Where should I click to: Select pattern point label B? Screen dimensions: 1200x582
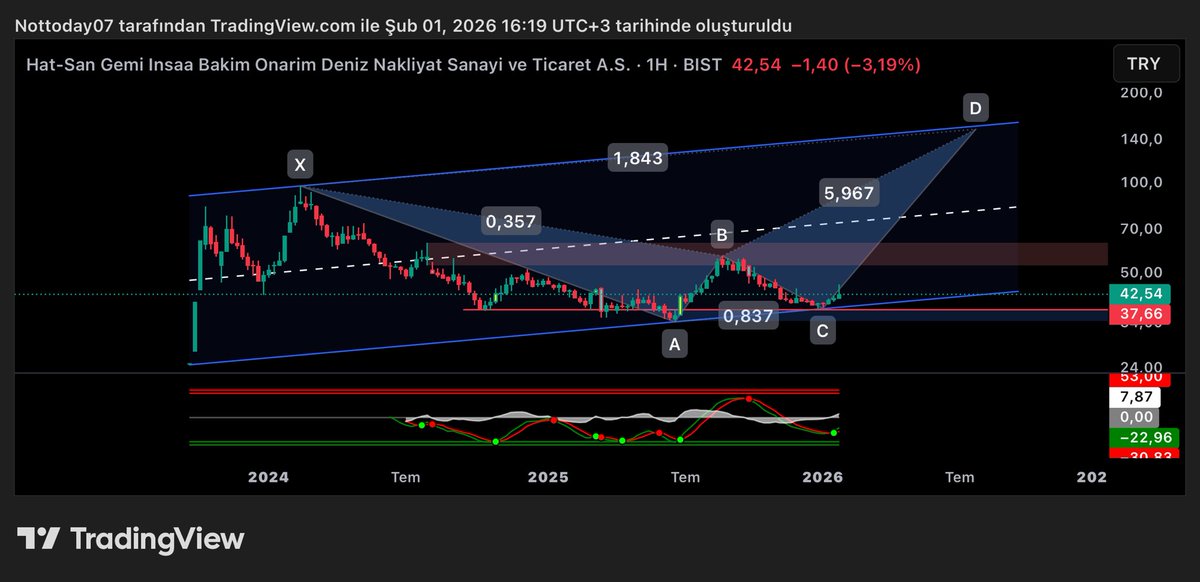[x=722, y=237]
